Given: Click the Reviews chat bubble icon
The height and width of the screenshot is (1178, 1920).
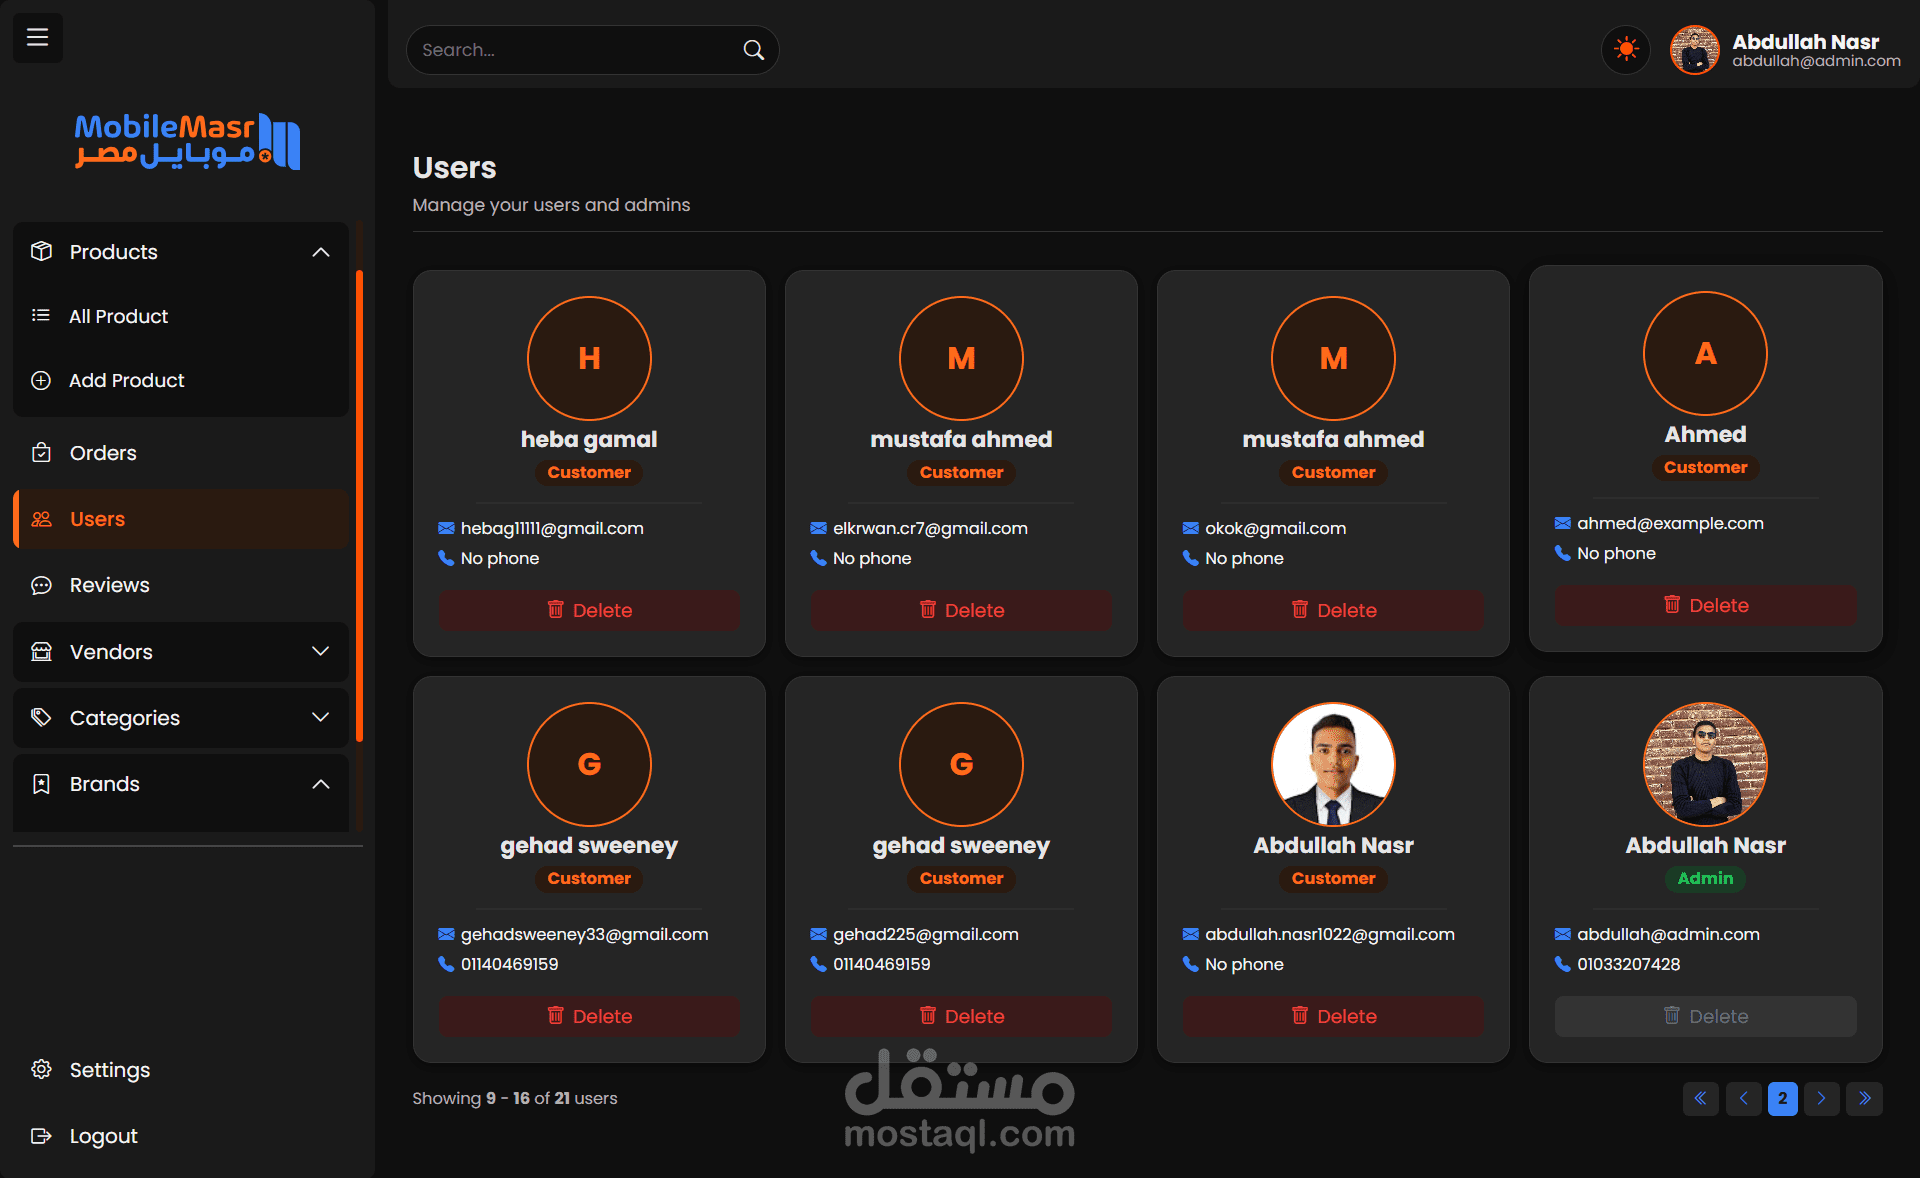Looking at the screenshot, I should click(41, 585).
